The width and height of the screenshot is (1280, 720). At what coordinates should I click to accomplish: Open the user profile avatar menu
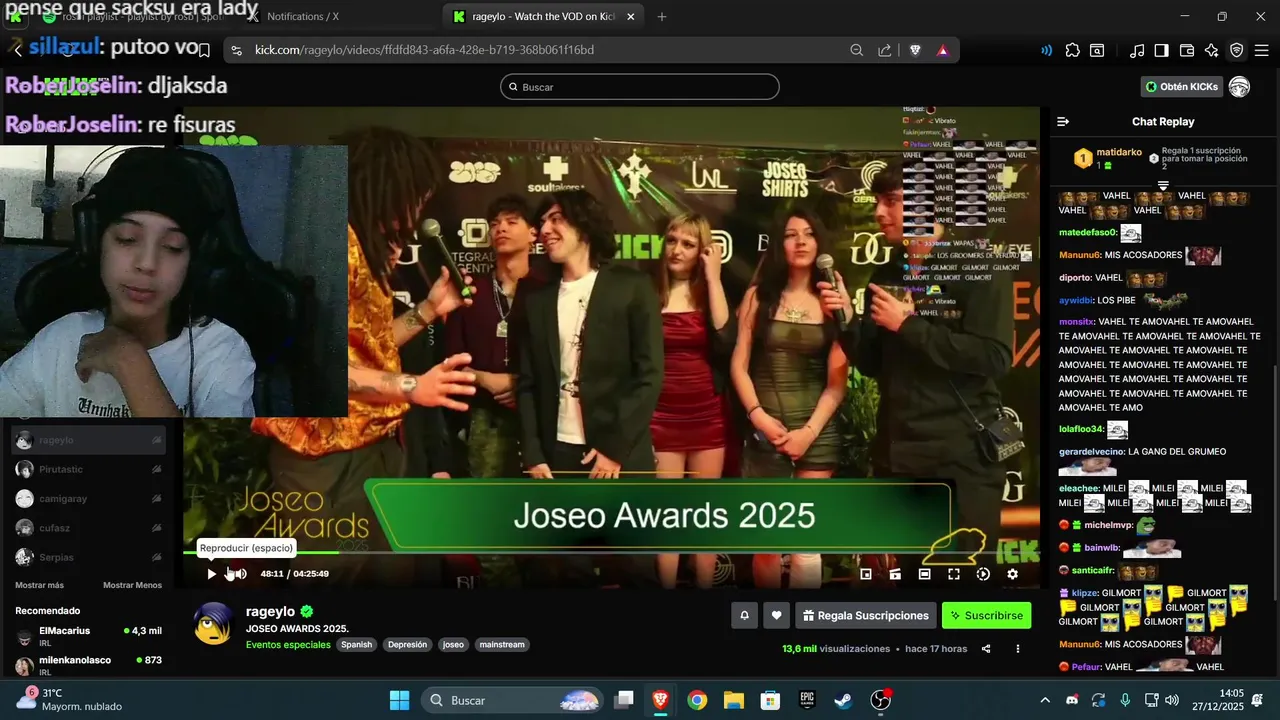tap(1240, 87)
